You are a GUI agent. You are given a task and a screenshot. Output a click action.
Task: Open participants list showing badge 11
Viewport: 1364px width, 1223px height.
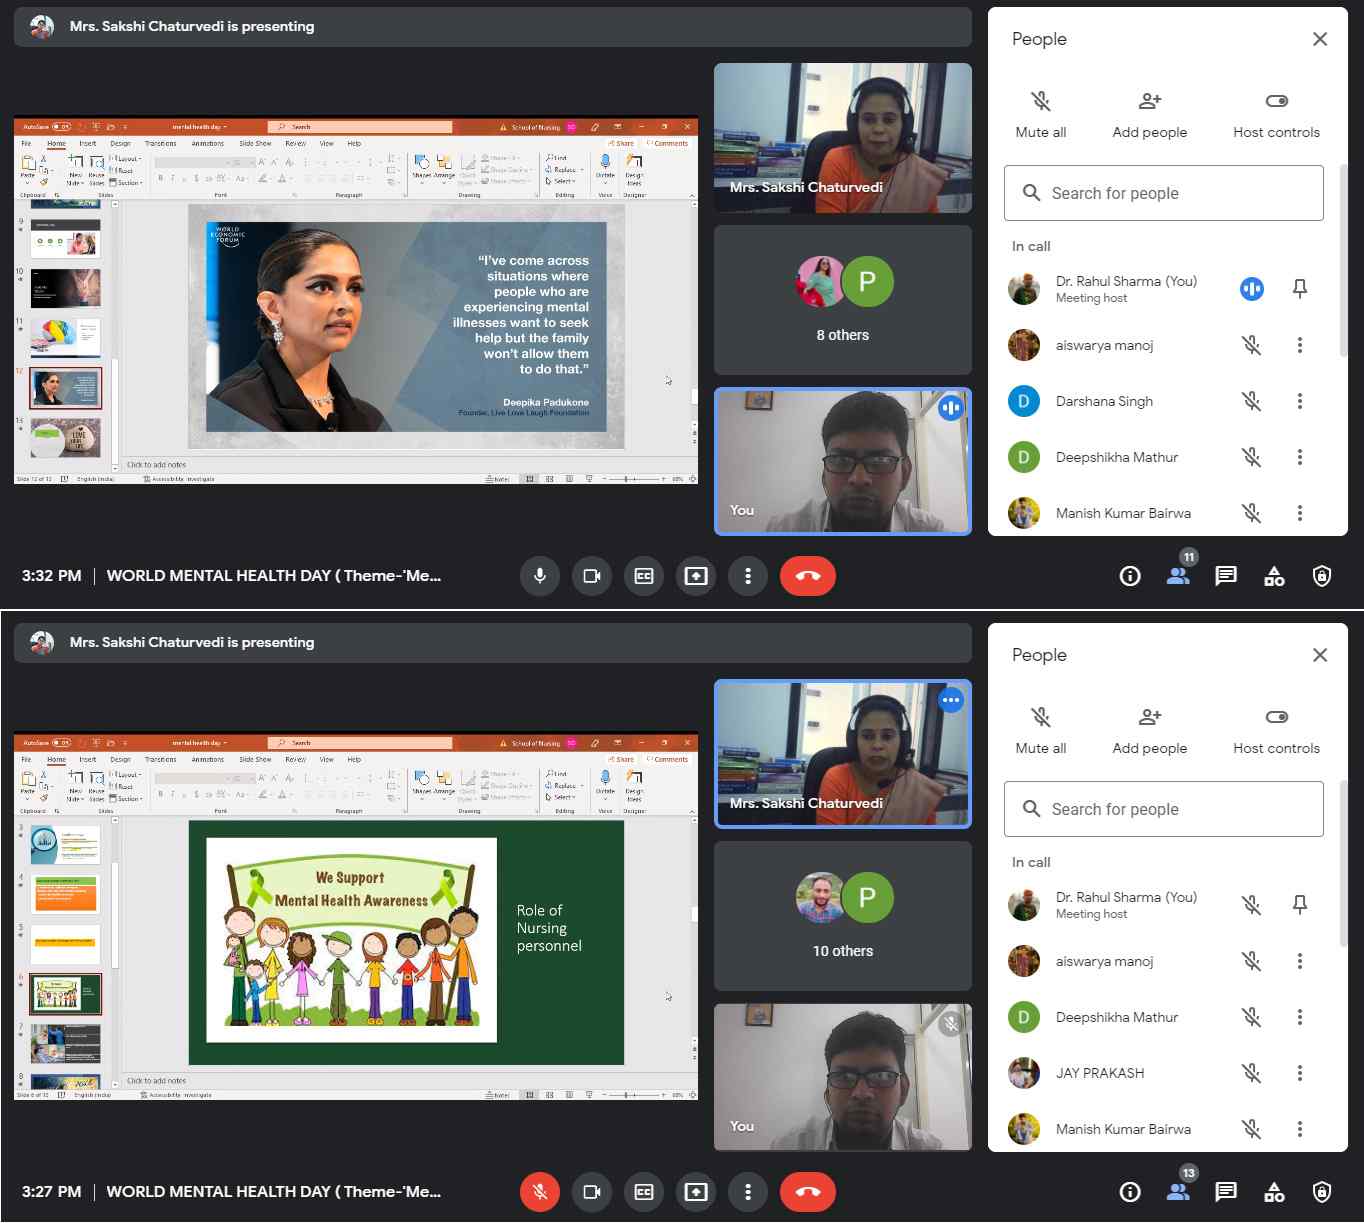(x=1178, y=576)
